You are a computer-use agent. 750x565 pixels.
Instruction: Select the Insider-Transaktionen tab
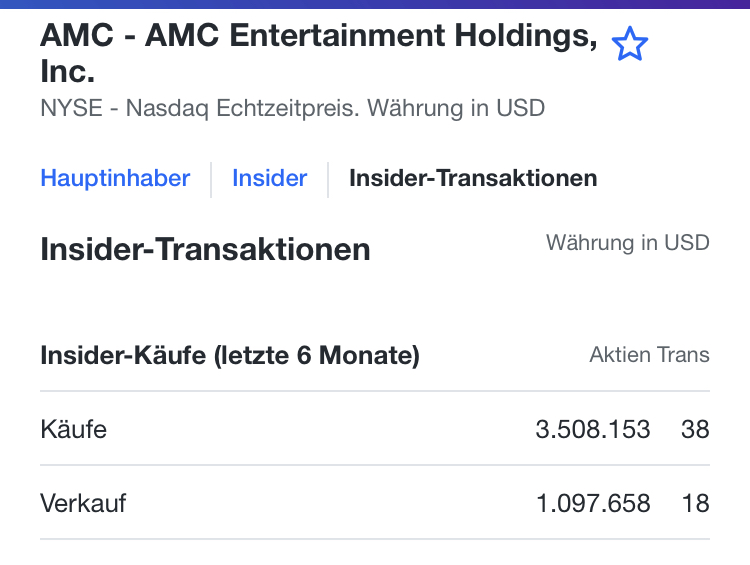[x=472, y=179]
